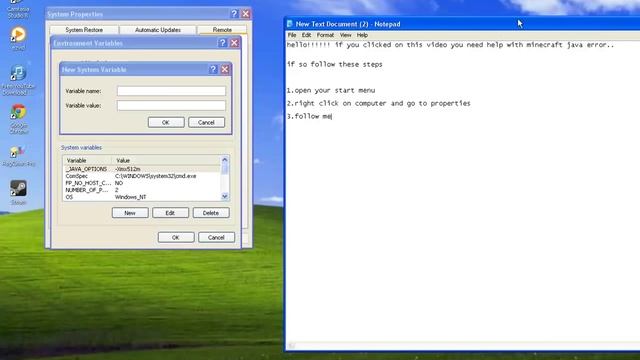Click the 'right click on computer' line
Image resolution: width=640 pixels, height=360 pixels.
tap(378, 103)
